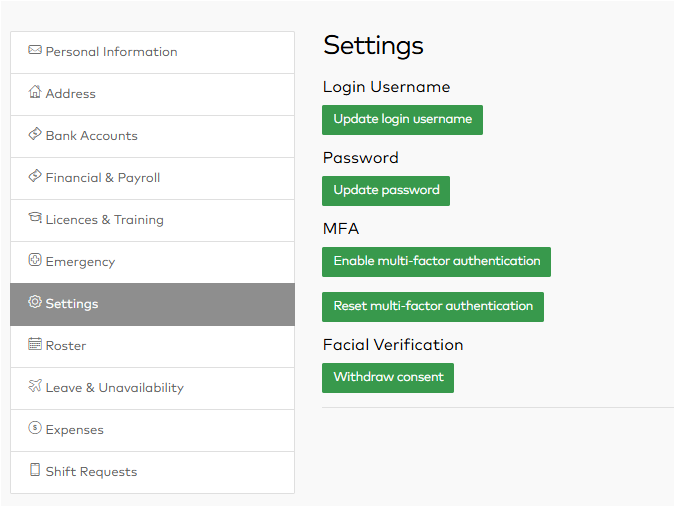This screenshot has height=507, width=675.
Task: Open the Personal Information menu item
Action: click(x=152, y=53)
